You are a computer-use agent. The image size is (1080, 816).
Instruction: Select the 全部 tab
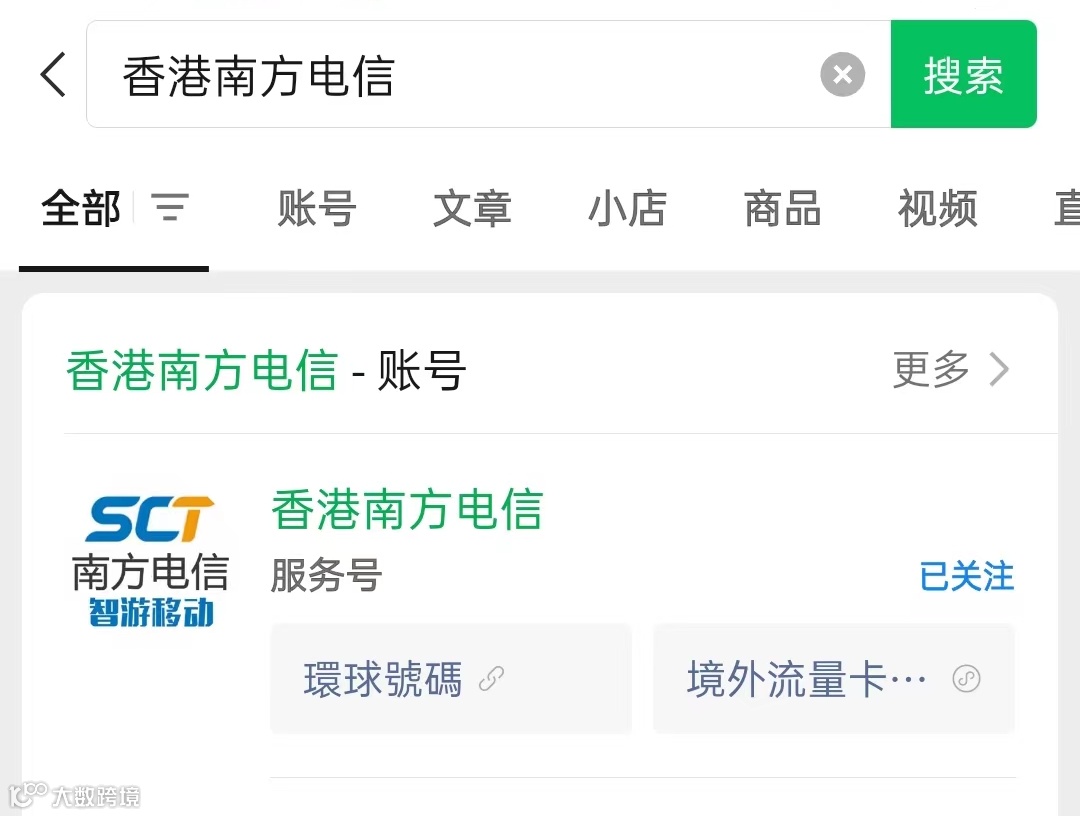pos(81,208)
